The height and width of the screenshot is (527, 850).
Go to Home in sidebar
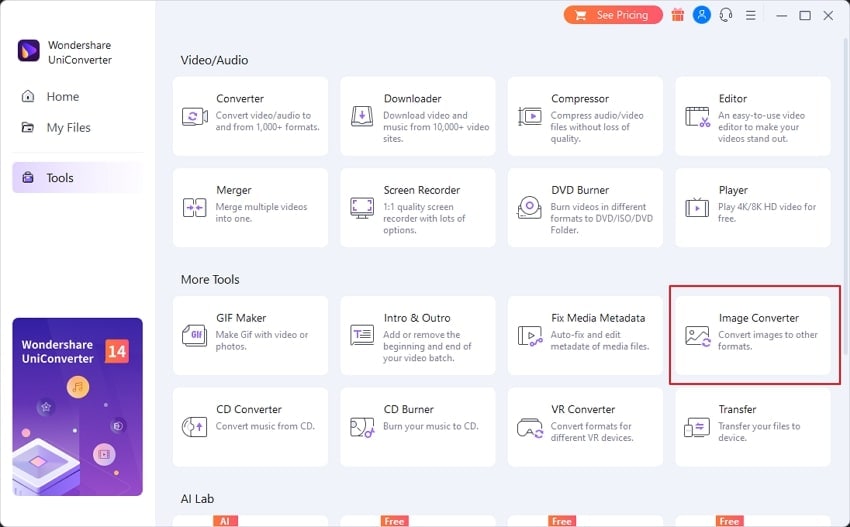tap(78, 97)
